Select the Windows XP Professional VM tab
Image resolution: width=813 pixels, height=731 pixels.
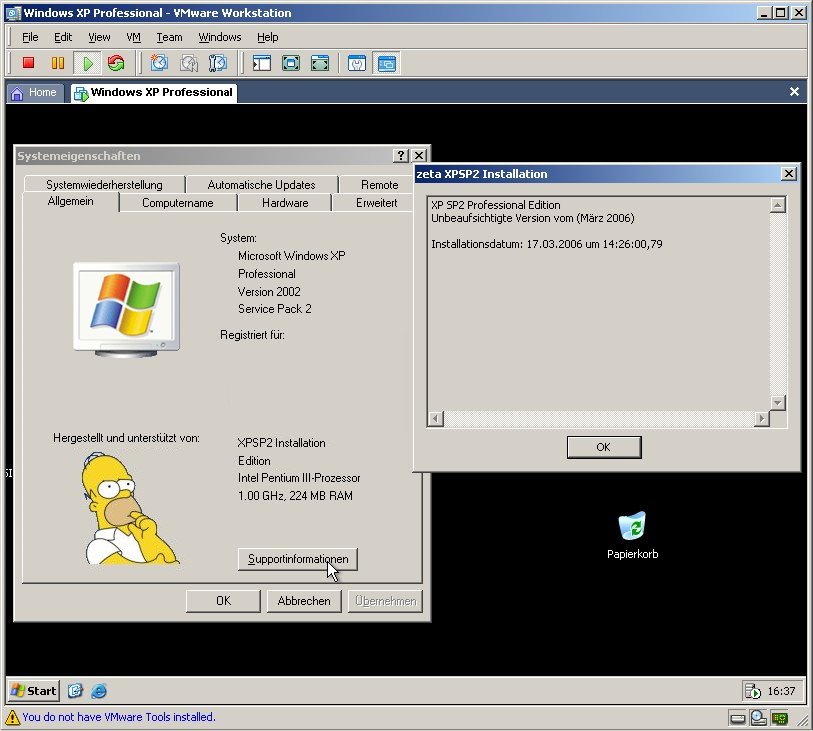(154, 93)
